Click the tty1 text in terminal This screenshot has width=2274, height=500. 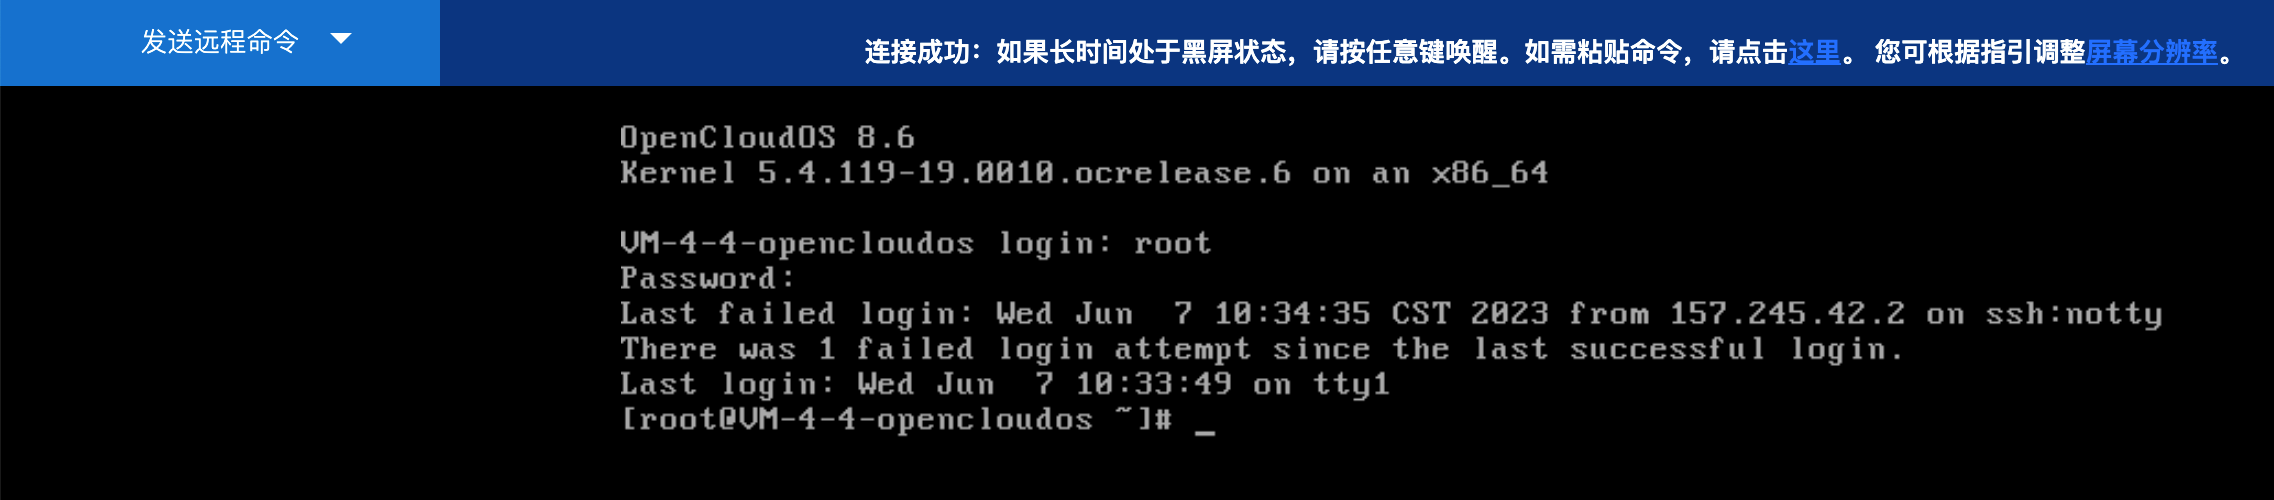tap(1351, 384)
